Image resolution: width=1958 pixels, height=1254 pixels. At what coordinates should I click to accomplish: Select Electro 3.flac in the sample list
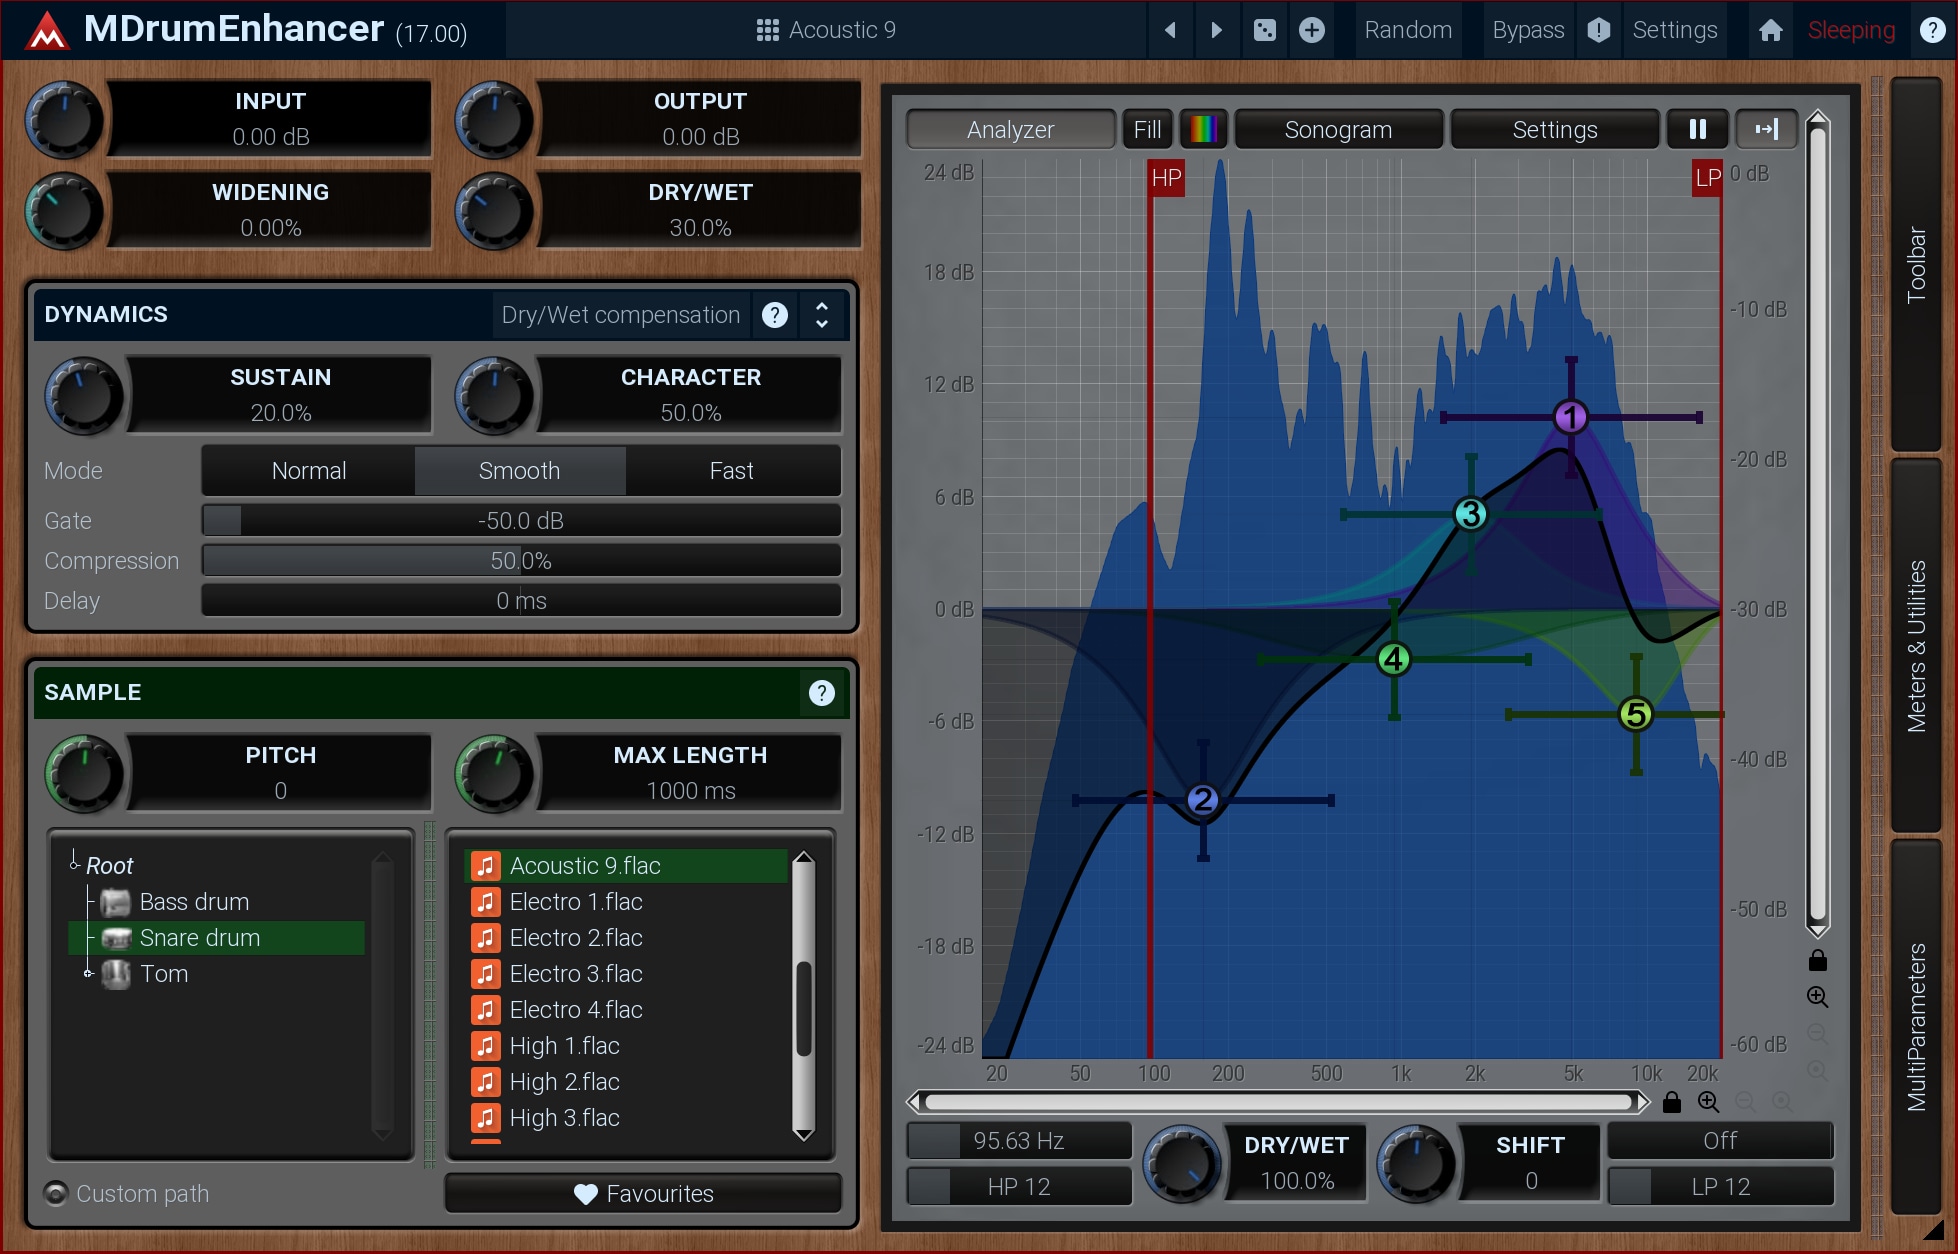click(x=576, y=973)
